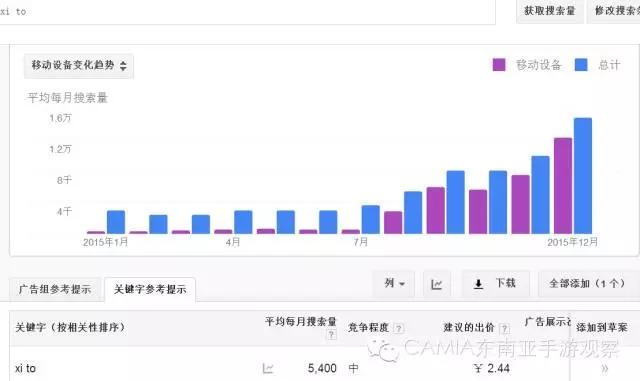640x381 pixels.
Task: Open the 移动设备变化趋势 chart type dropdown
Action: pos(78,65)
